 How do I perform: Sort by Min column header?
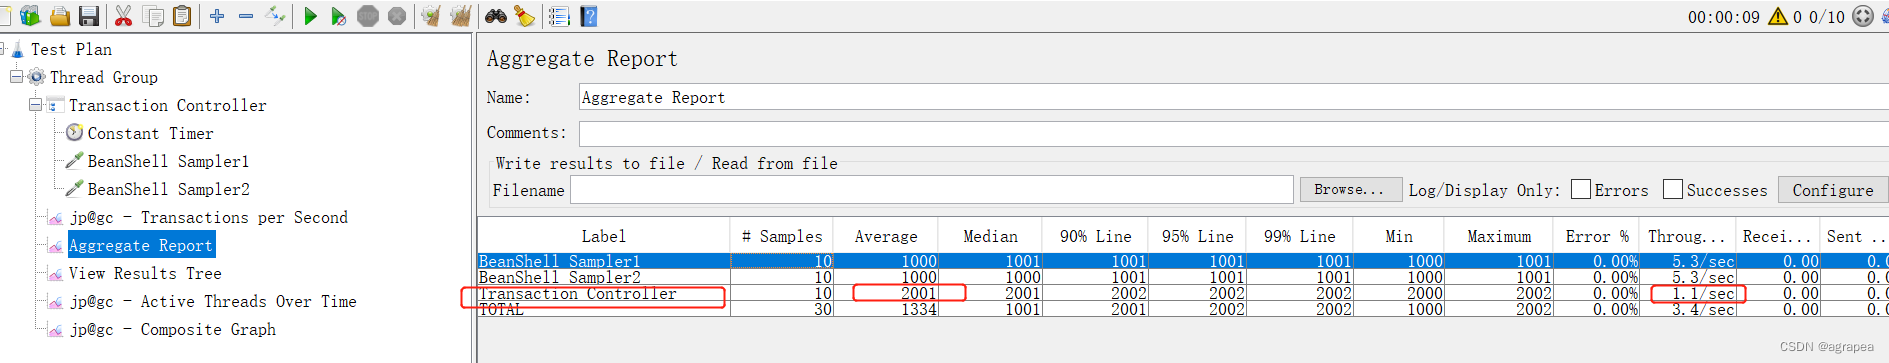1399,236
